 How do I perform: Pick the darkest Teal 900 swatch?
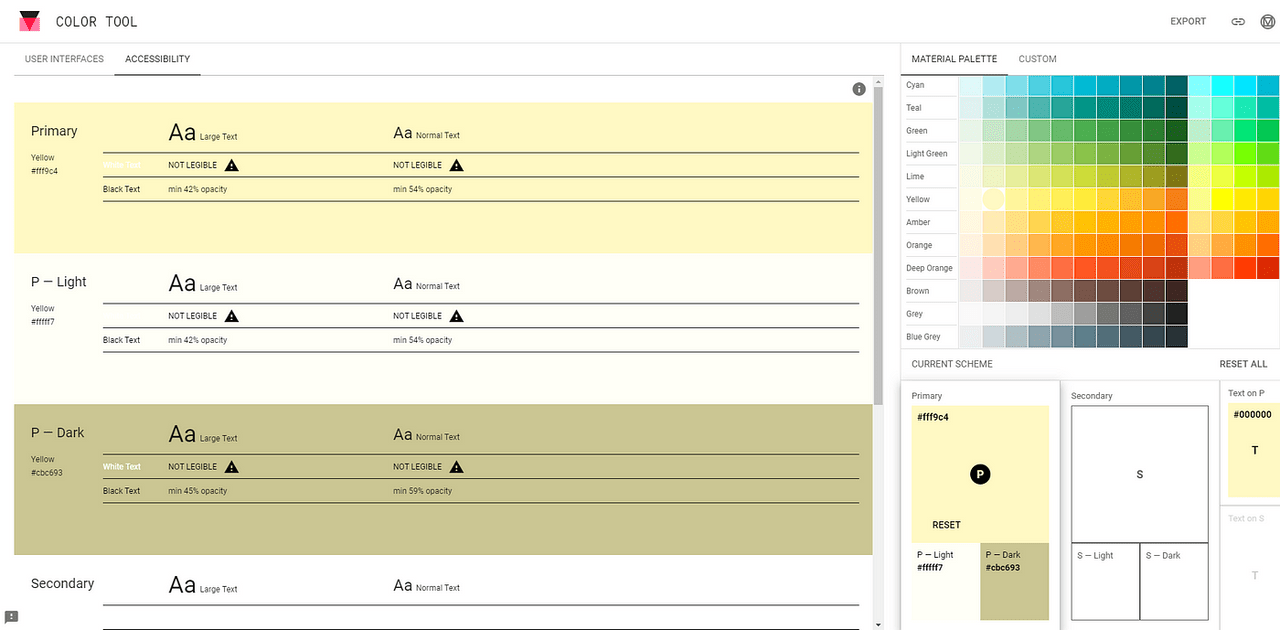[x=1176, y=109]
